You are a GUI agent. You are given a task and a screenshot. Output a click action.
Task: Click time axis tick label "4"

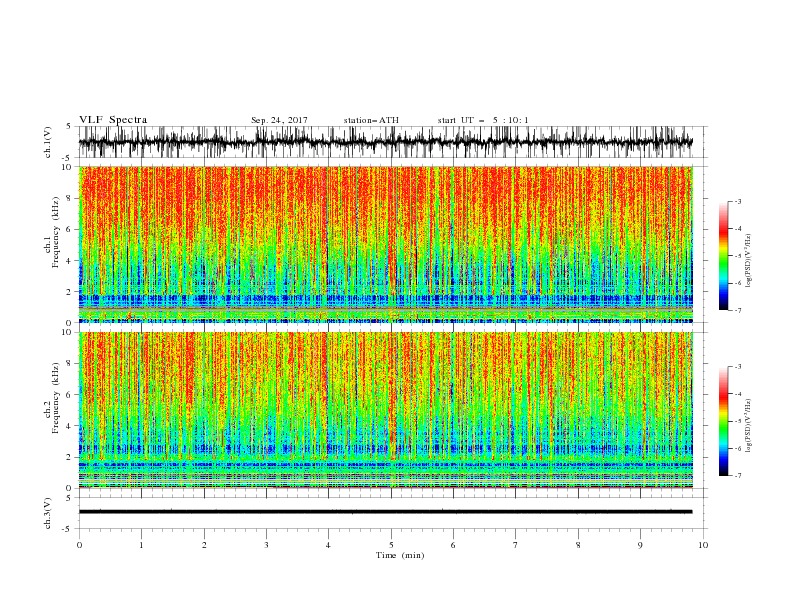click(x=329, y=545)
